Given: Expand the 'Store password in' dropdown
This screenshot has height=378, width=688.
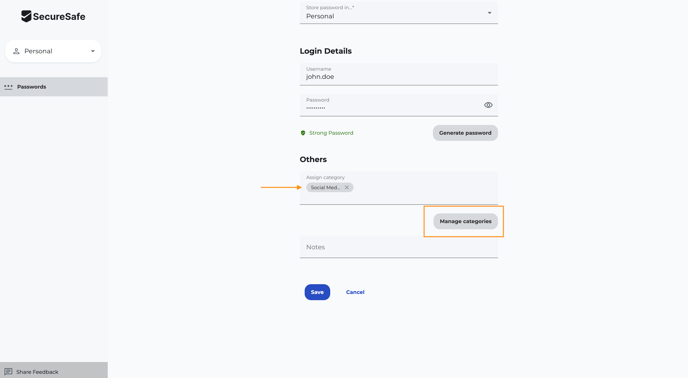Looking at the screenshot, I should (398, 13).
